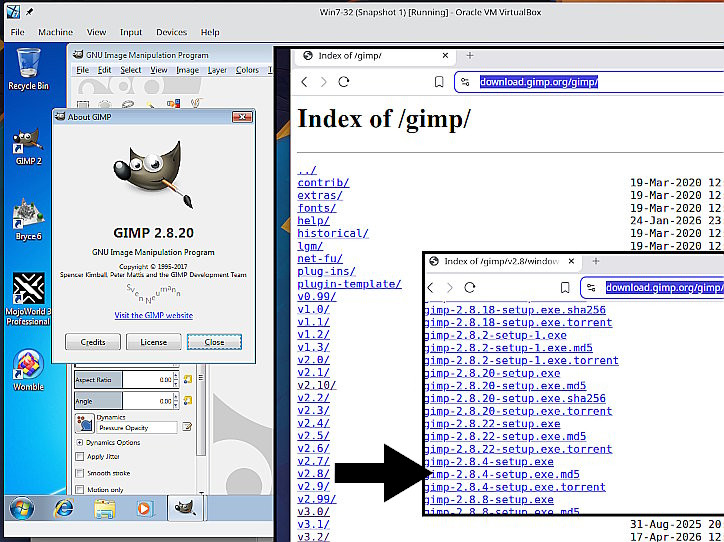Open VirtualBox File menu
724x542 pixels.
tap(18, 32)
